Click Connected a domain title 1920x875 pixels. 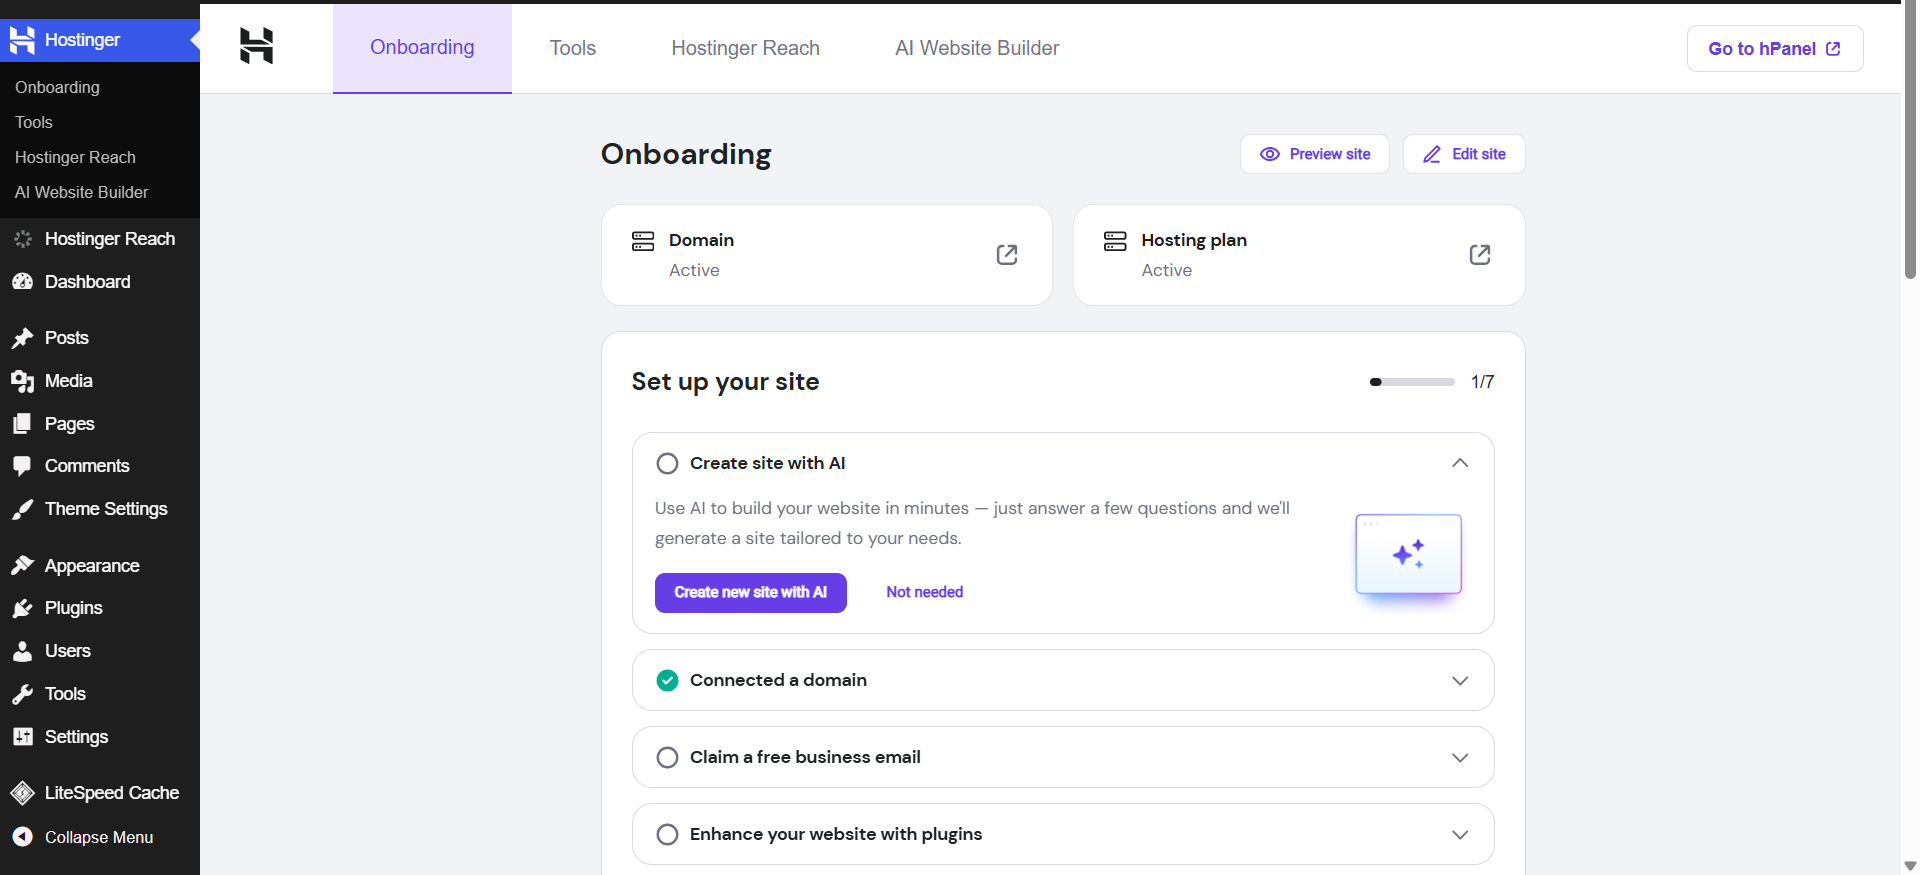click(x=778, y=680)
